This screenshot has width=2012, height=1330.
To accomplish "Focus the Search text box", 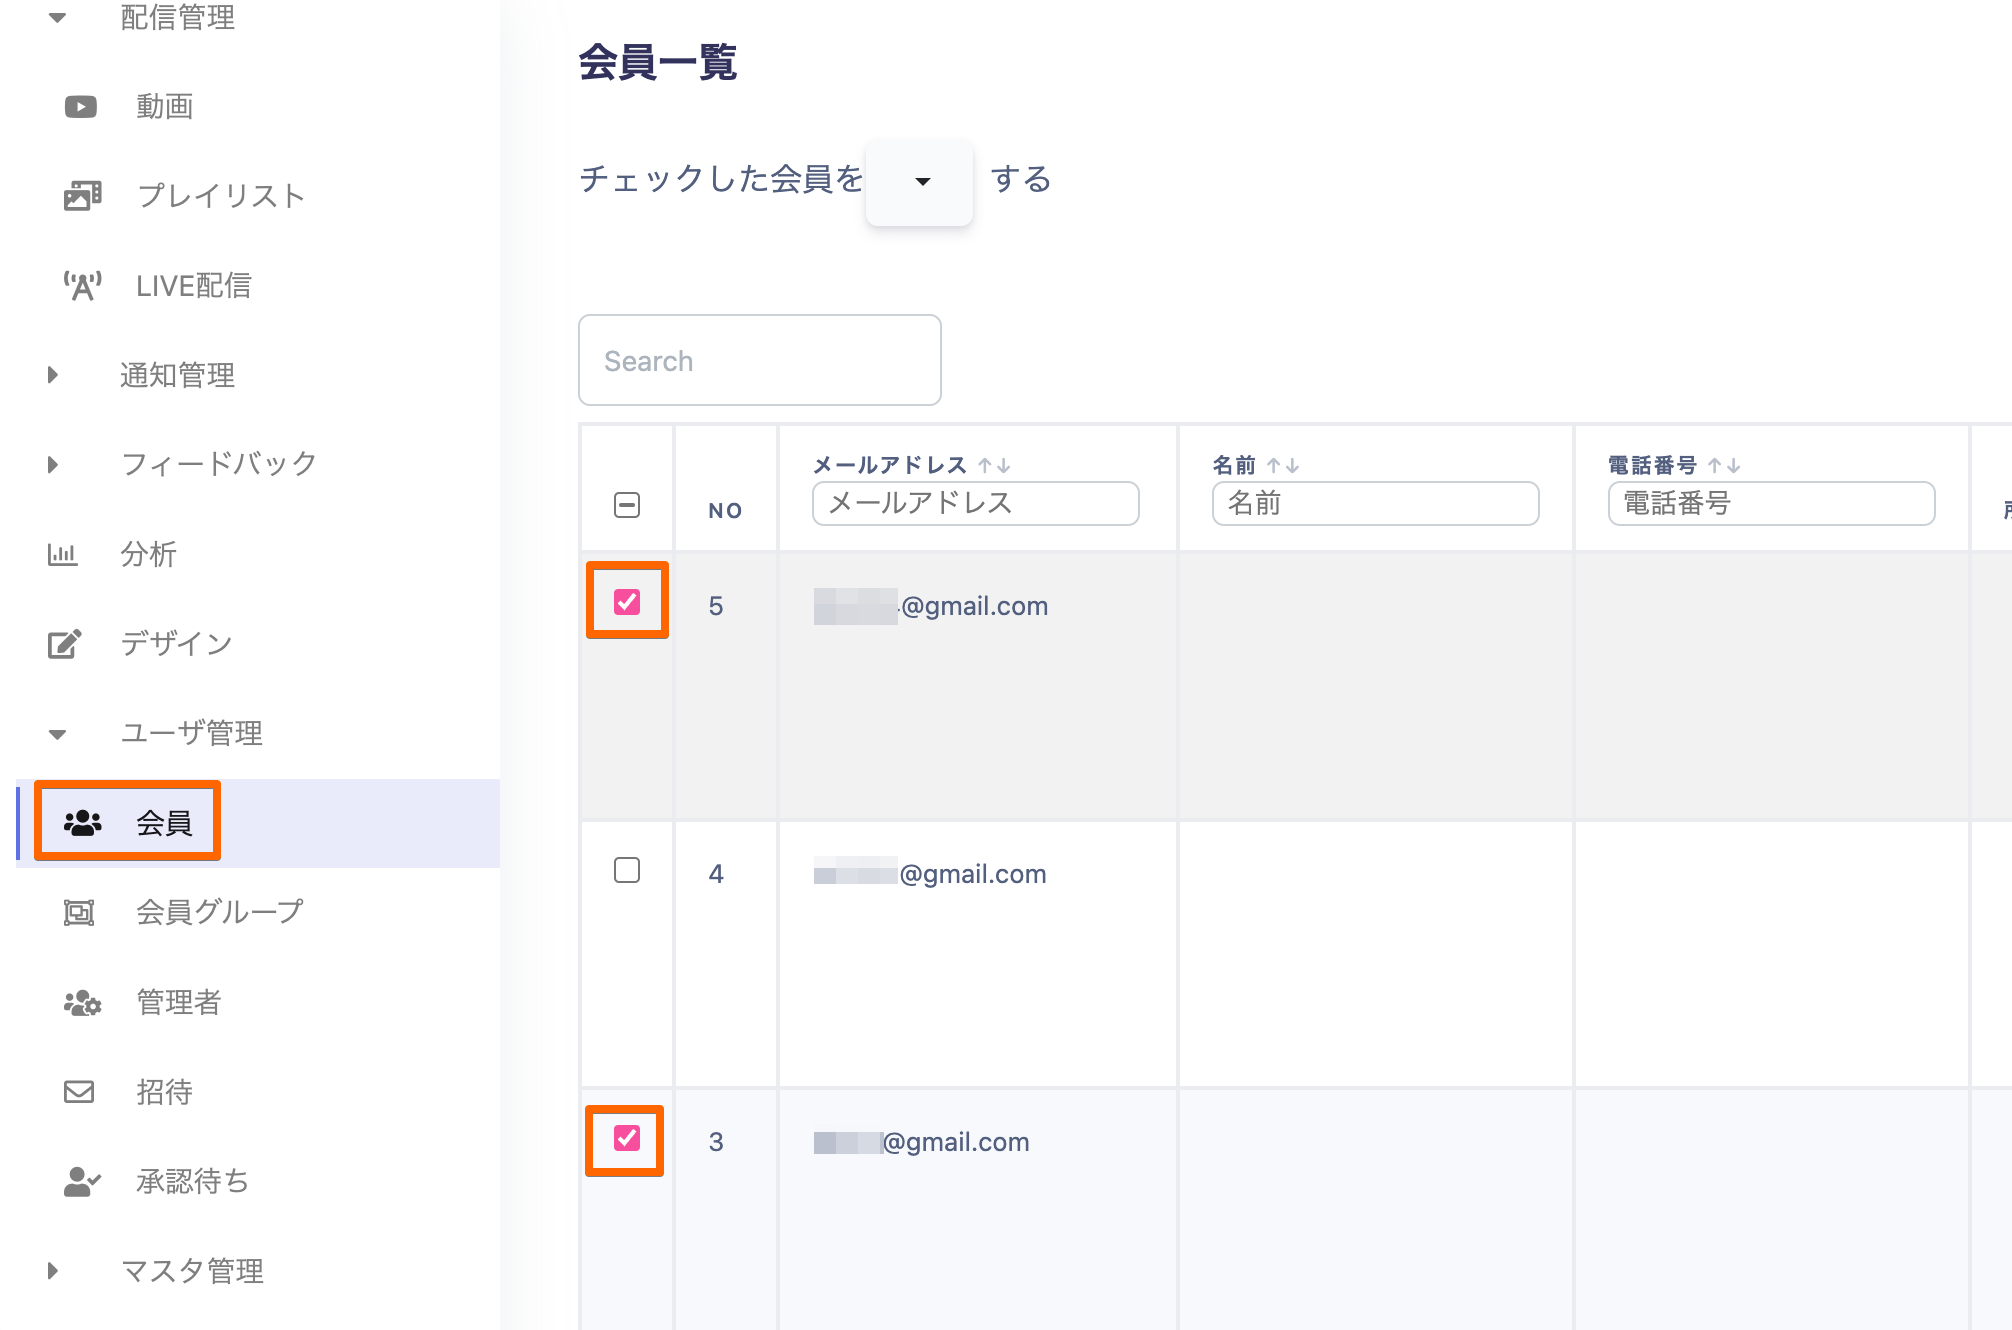I will tap(759, 360).
